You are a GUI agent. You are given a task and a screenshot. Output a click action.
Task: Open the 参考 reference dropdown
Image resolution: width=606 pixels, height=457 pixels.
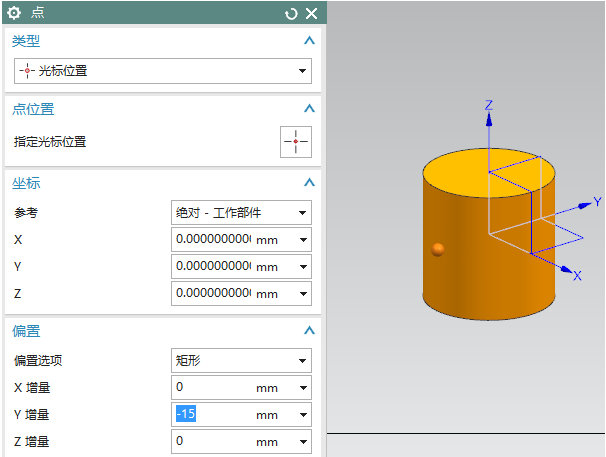[x=241, y=212]
